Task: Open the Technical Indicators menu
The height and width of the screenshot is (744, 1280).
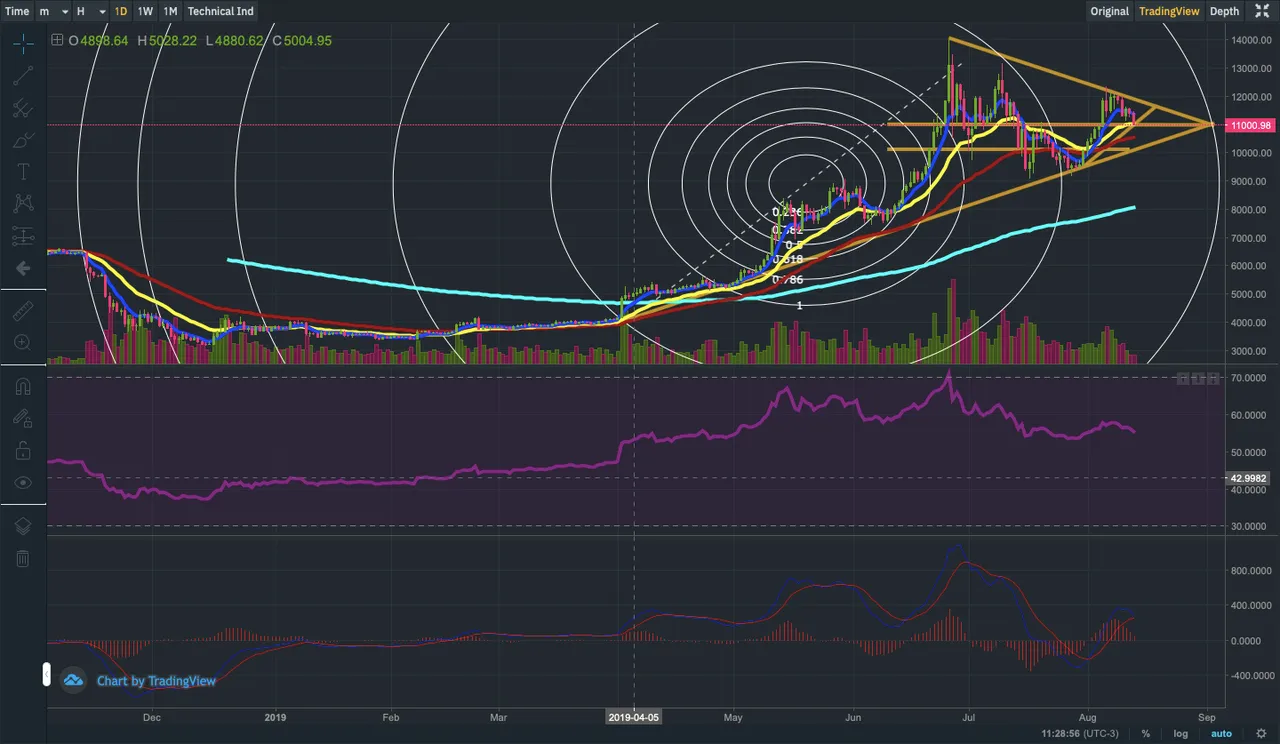Action: (x=221, y=11)
